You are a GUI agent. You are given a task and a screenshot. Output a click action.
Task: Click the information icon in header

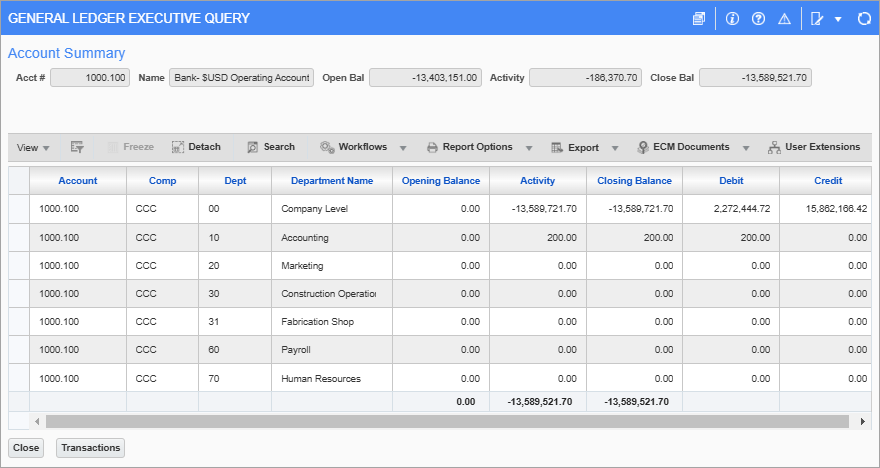coord(732,19)
